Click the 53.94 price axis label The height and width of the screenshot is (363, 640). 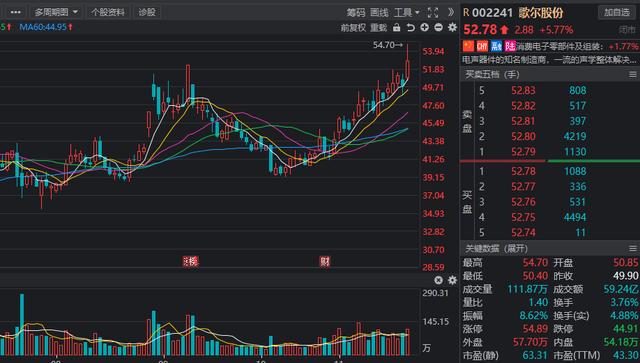click(x=433, y=51)
